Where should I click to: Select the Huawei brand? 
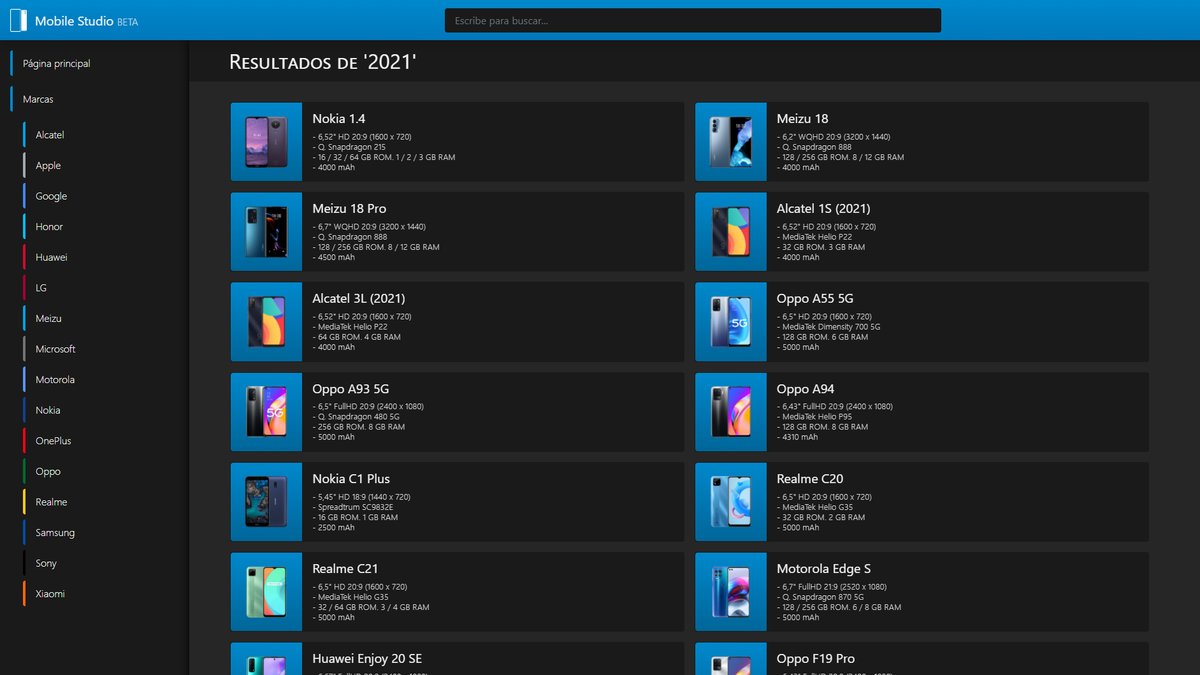click(x=50, y=257)
